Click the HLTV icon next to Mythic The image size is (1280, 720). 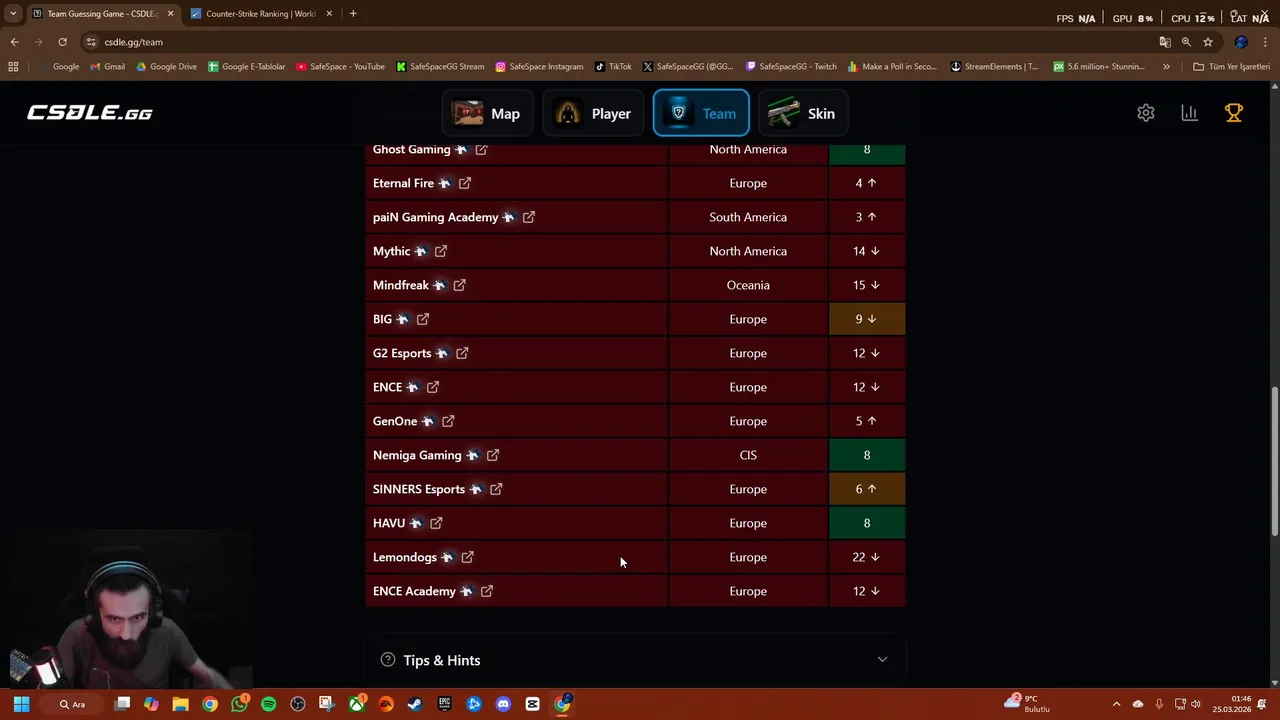click(x=420, y=251)
